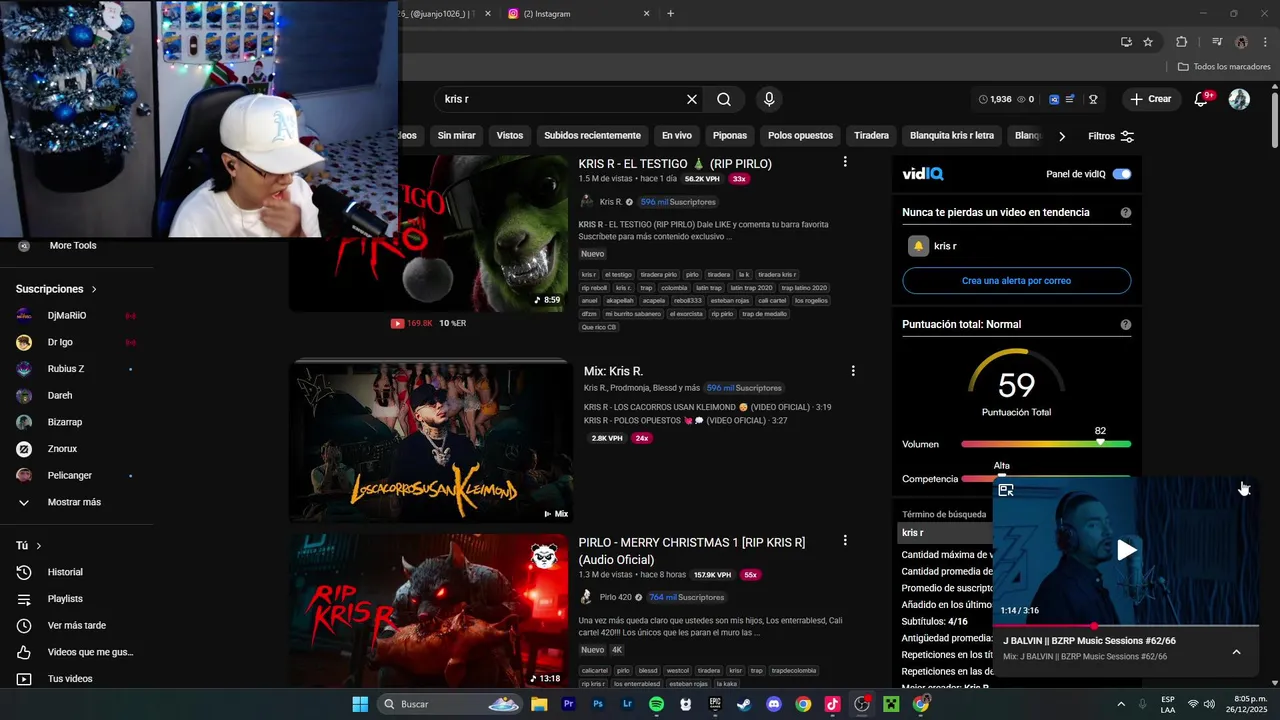The image size is (1280, 720).
Task: Click the Volumen score bar
Action: click(1046, 444)
